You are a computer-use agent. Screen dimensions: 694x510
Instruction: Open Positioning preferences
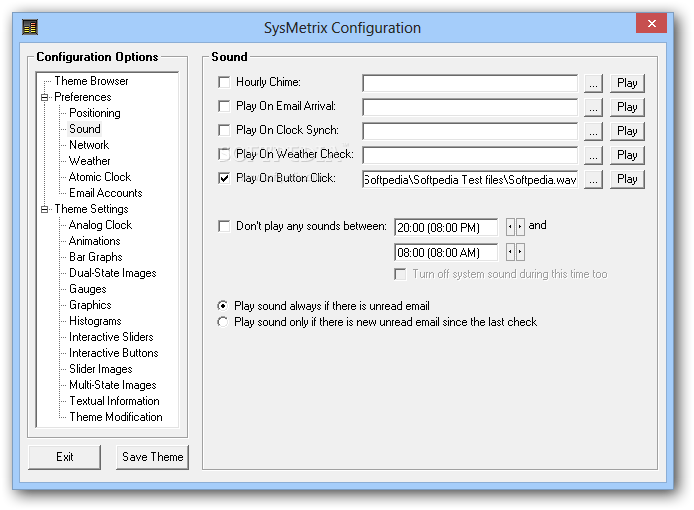[x=94, y=113]
